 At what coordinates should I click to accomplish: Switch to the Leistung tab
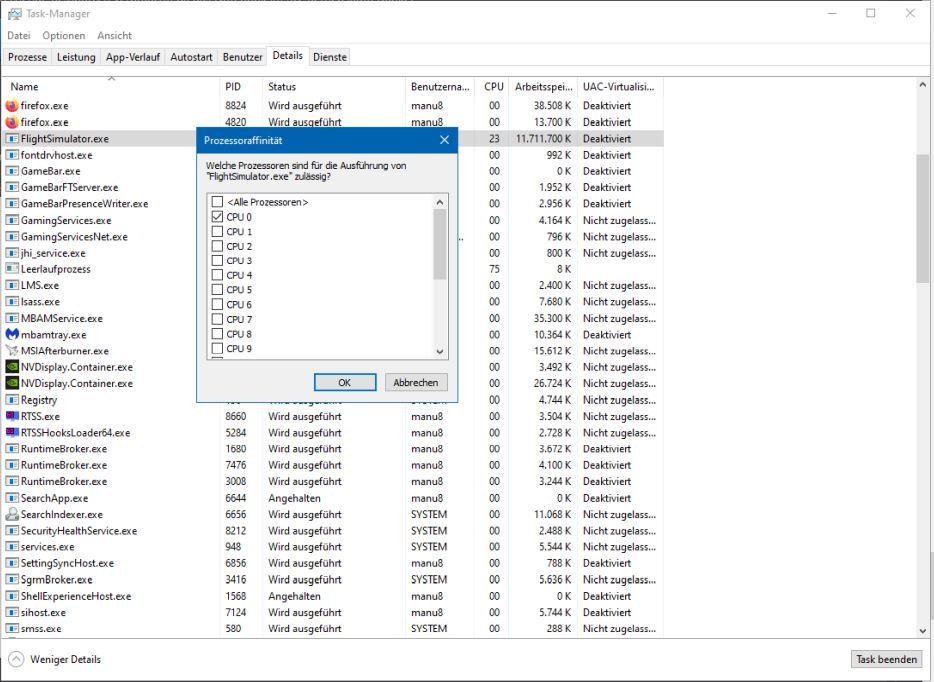76,57
